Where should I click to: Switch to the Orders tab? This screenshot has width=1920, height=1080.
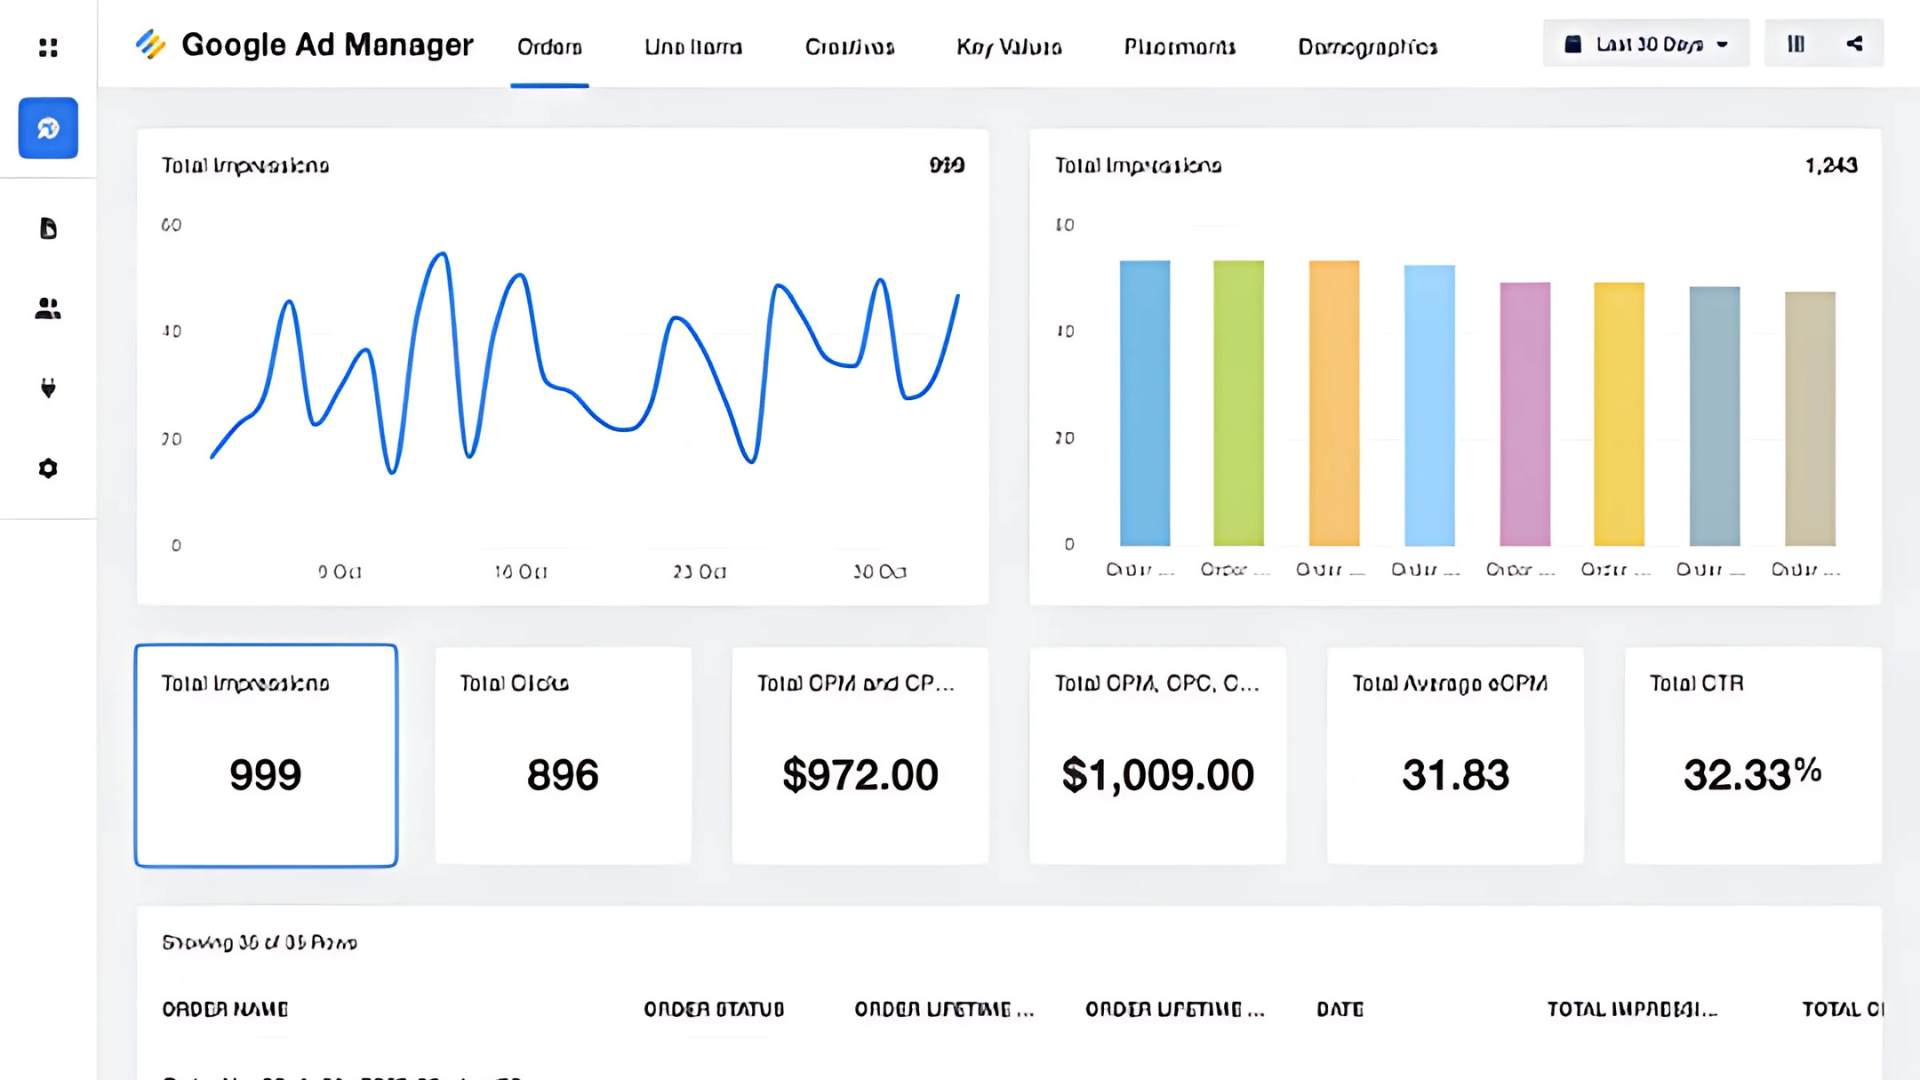[x=549, y=47]
